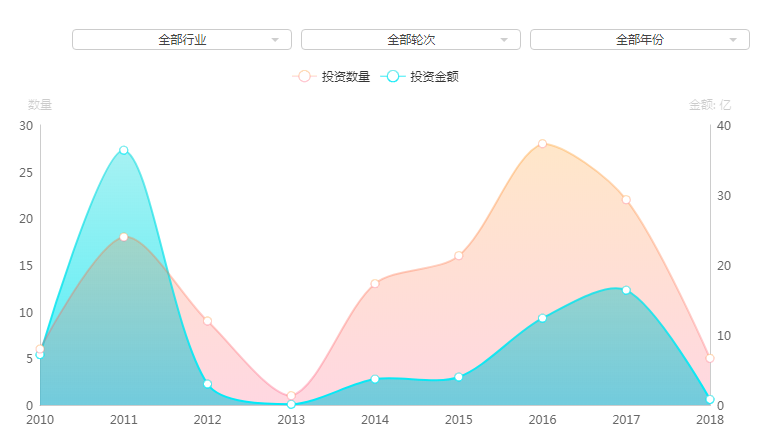This screenshot has width=758, height=446.
Task: Click the 2015 投资数量 data point
Action: [459, 256]
